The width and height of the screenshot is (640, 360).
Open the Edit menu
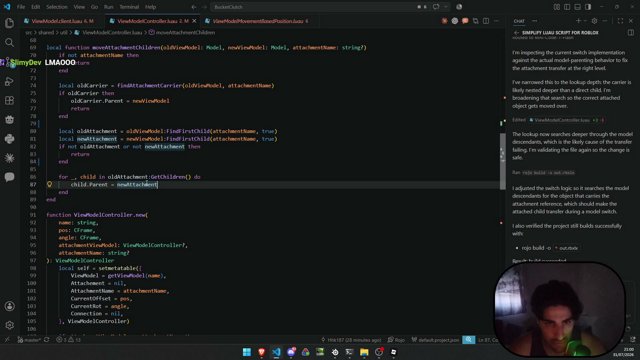pos(36,7)
